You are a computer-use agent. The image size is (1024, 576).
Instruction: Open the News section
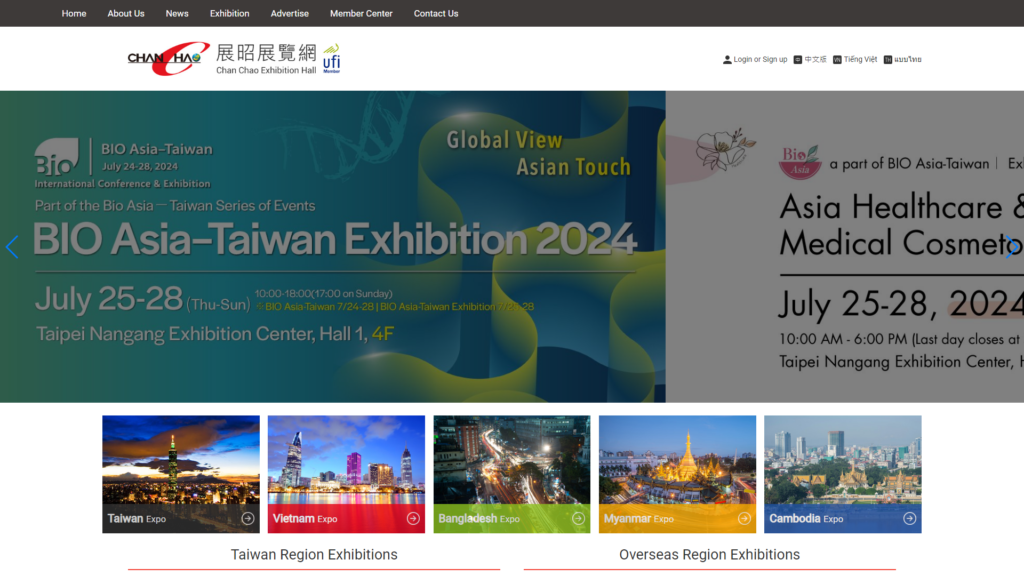pos(177,13)
